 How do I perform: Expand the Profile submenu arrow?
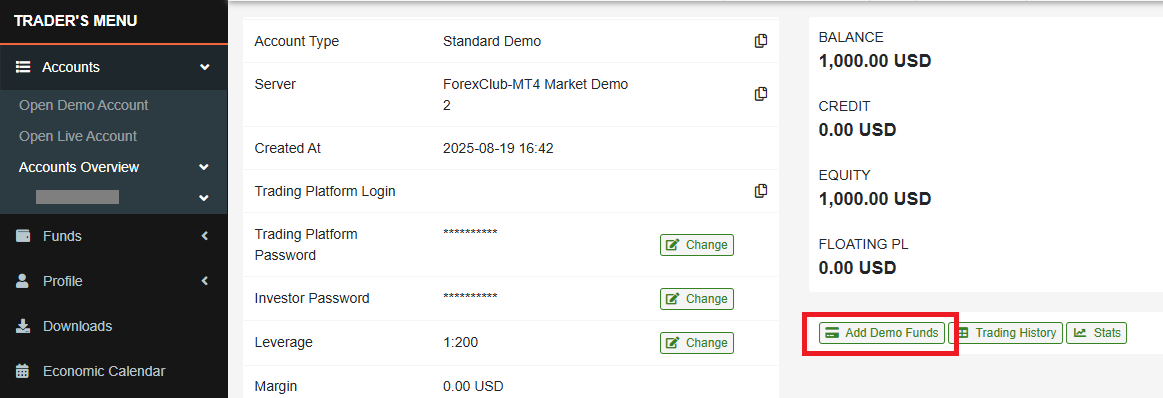point(205,281)
